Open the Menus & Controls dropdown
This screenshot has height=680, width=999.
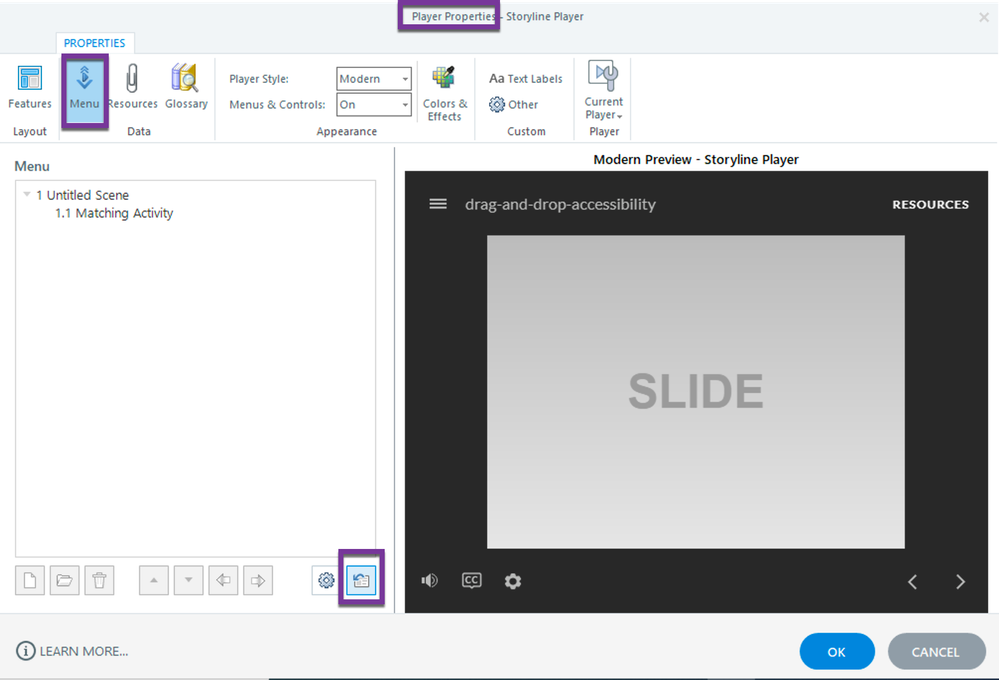tap(374, 105)
